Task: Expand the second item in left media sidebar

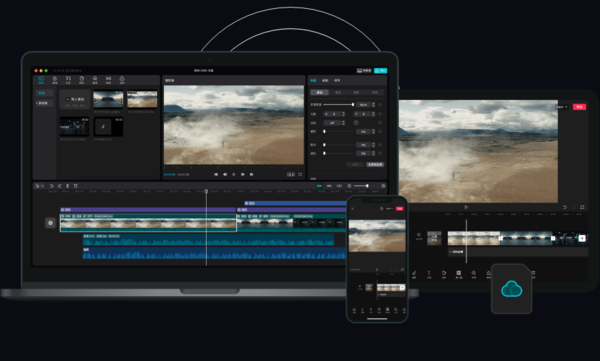Action: [x=42, y=103]
